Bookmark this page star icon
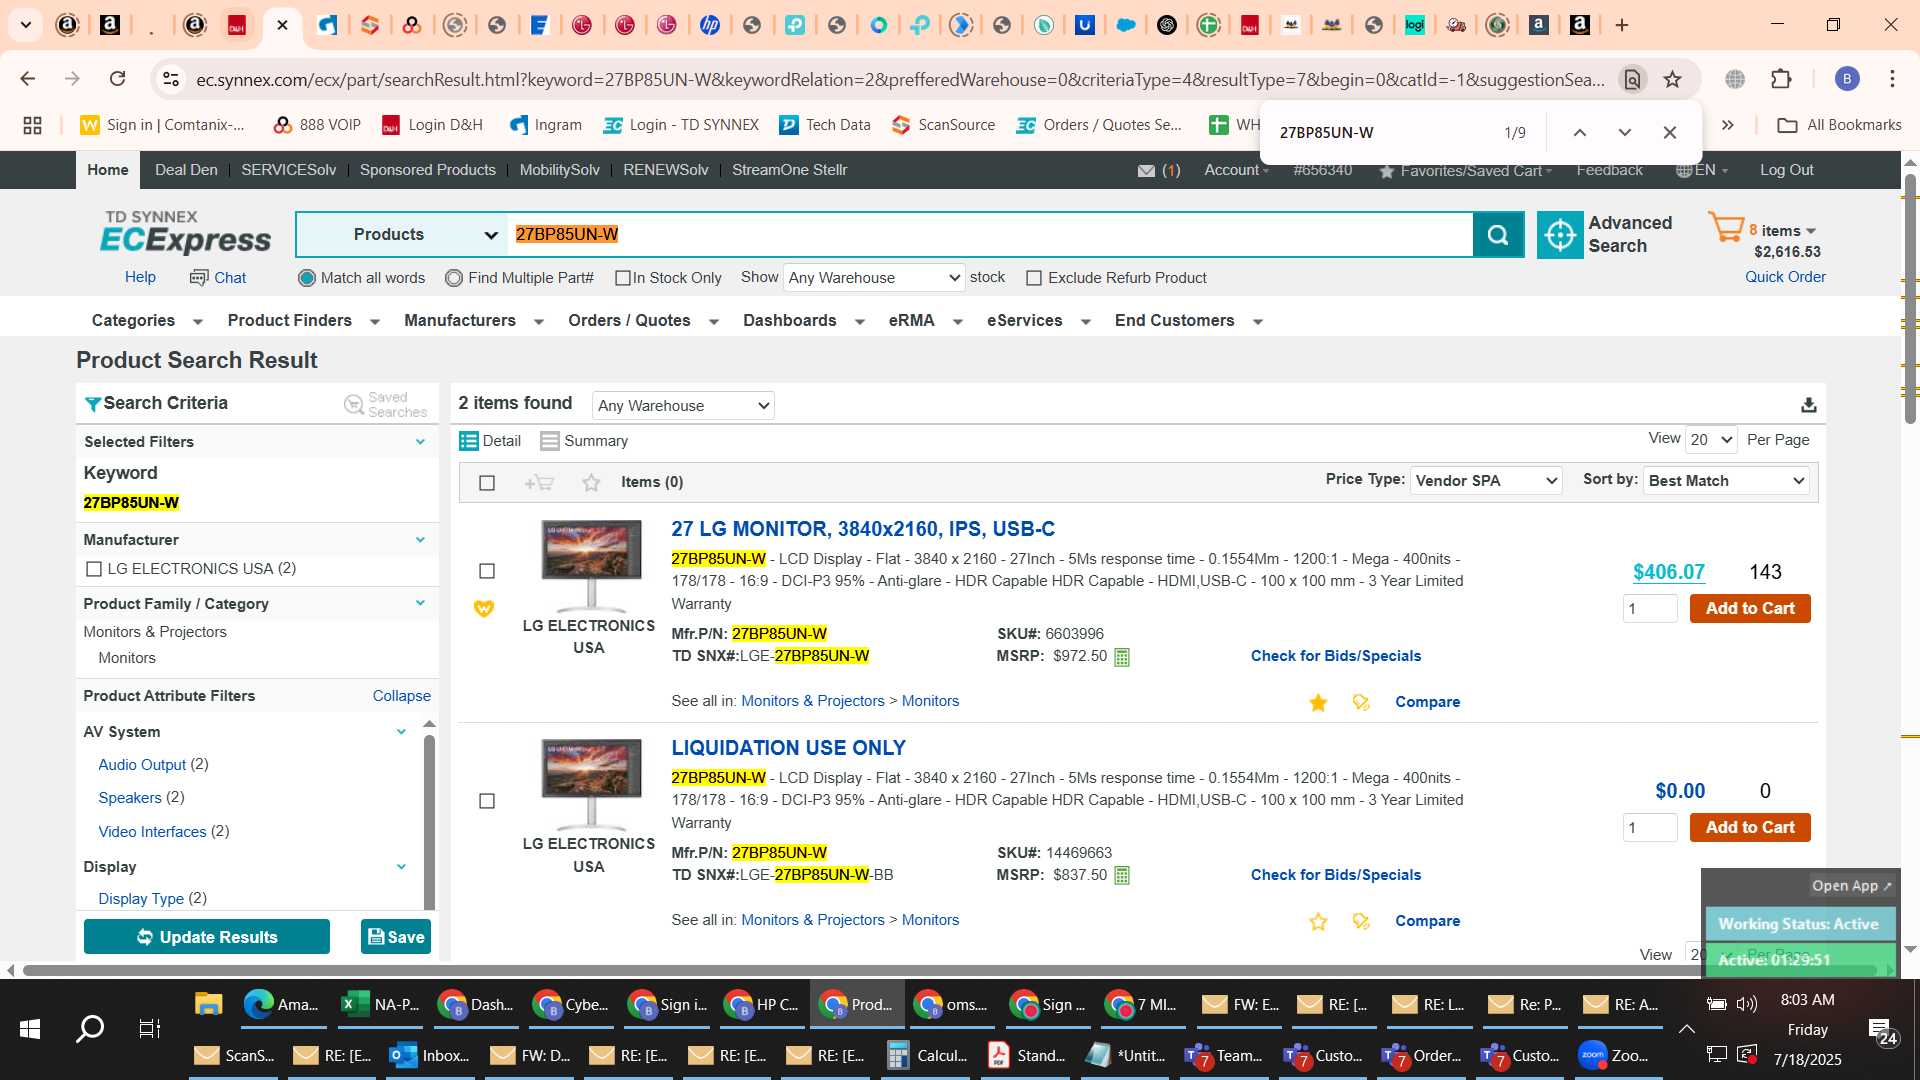 pos(1672,79)
